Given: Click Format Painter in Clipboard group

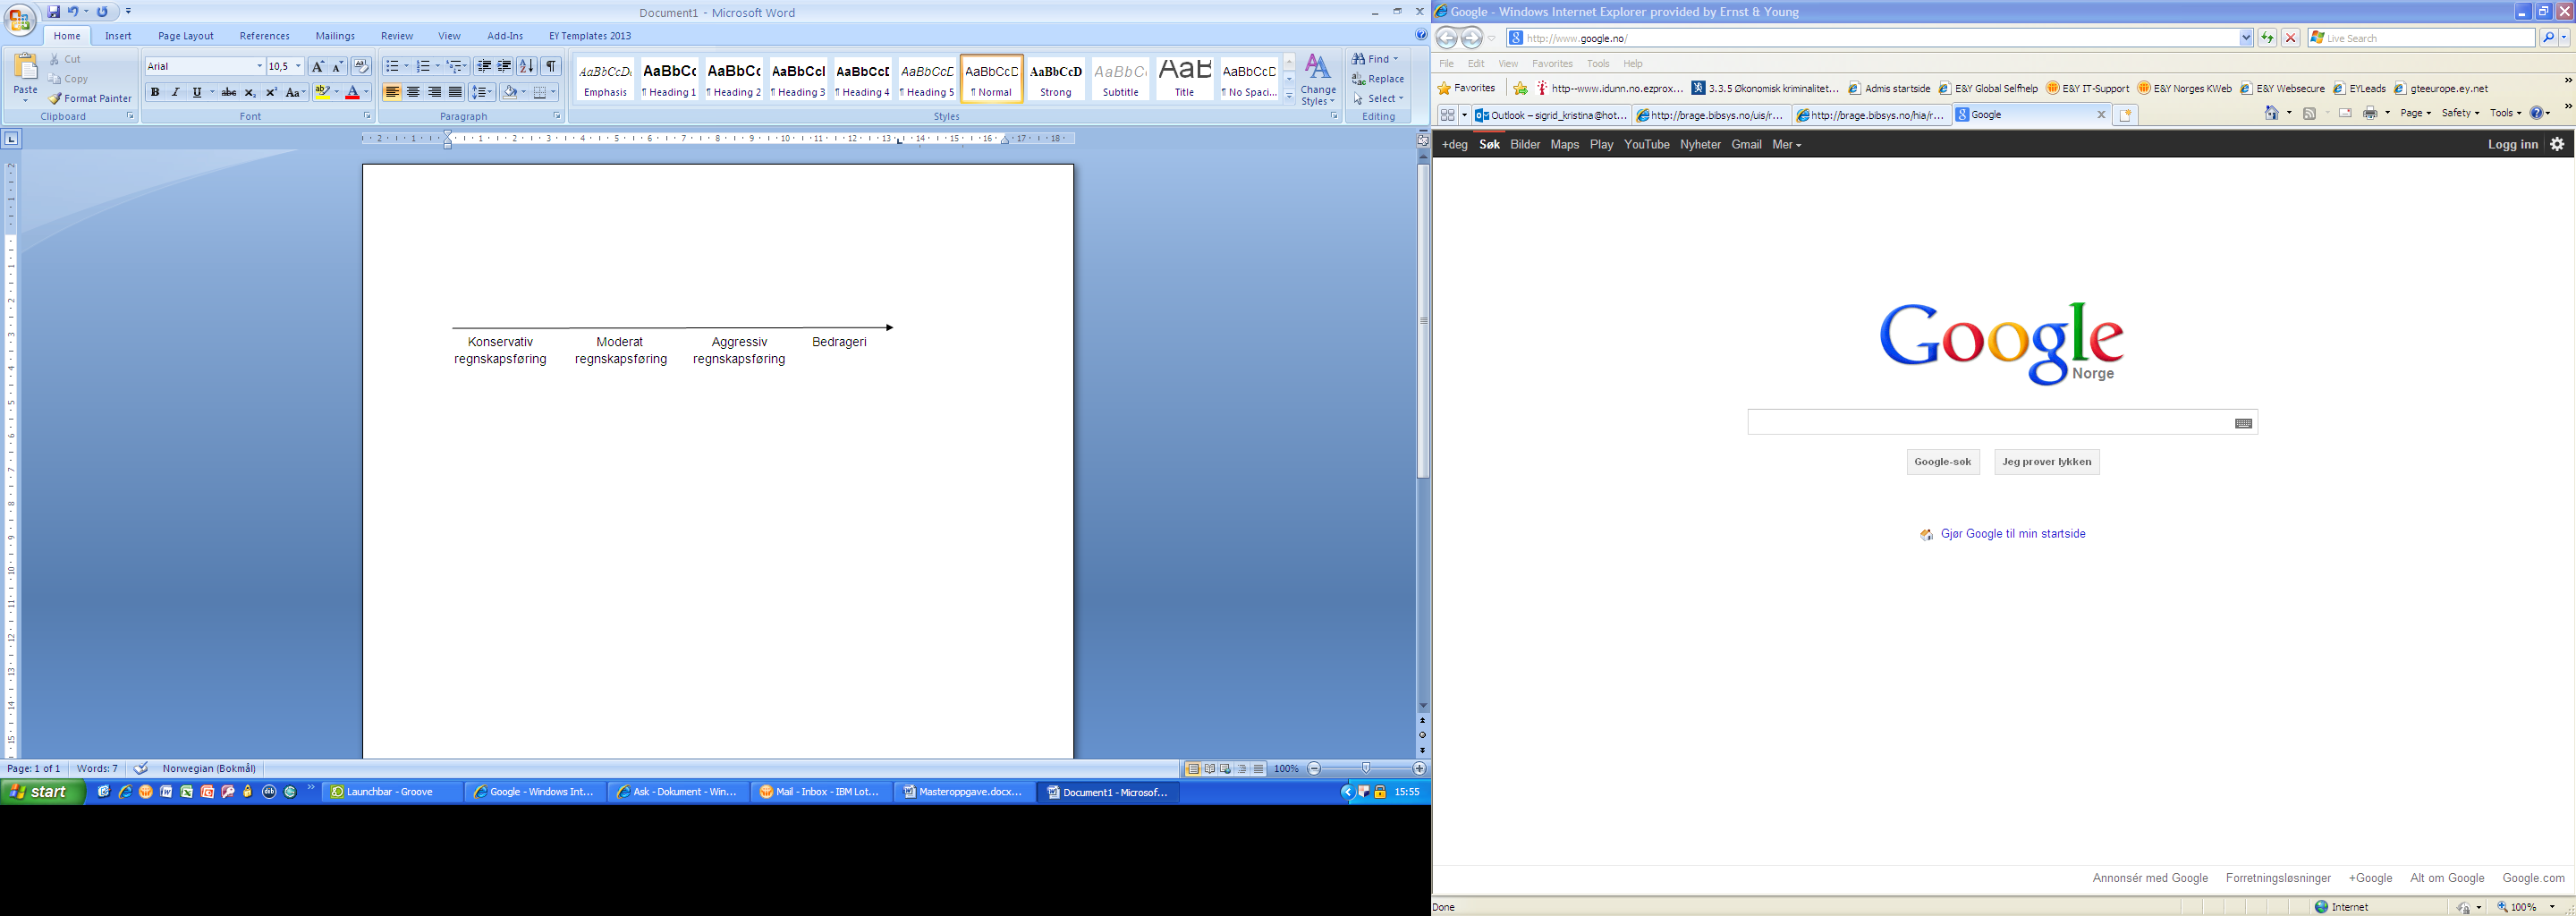Looking at the screenshot, I should click(x=90, y=98).
